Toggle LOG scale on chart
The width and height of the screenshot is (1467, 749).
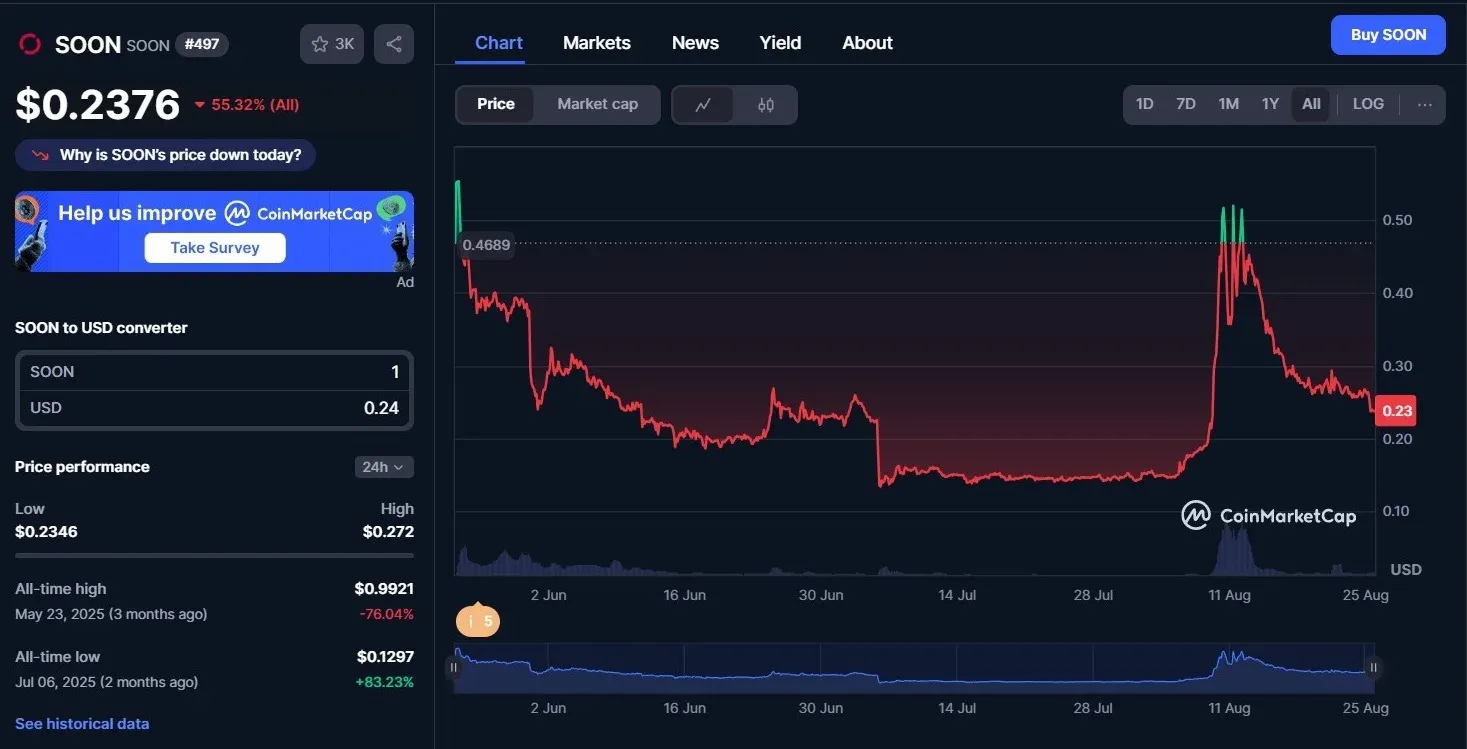[x=1368, y=104]
